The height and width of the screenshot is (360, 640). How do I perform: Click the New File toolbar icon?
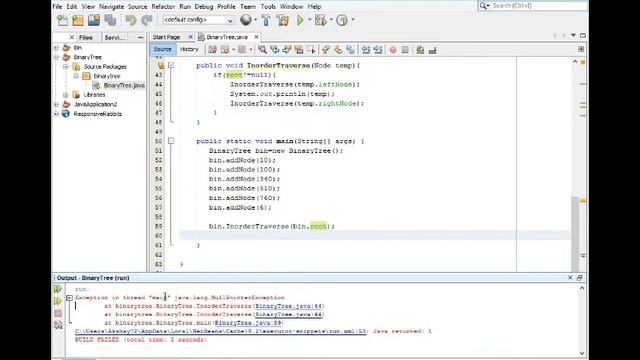(x=62, y=20)
